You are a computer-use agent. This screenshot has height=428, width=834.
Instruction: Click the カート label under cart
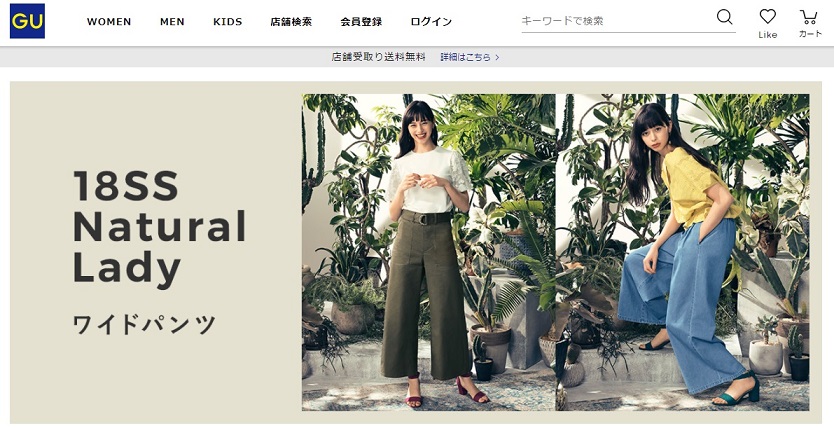pyautogui.click(x=810, y=34)
